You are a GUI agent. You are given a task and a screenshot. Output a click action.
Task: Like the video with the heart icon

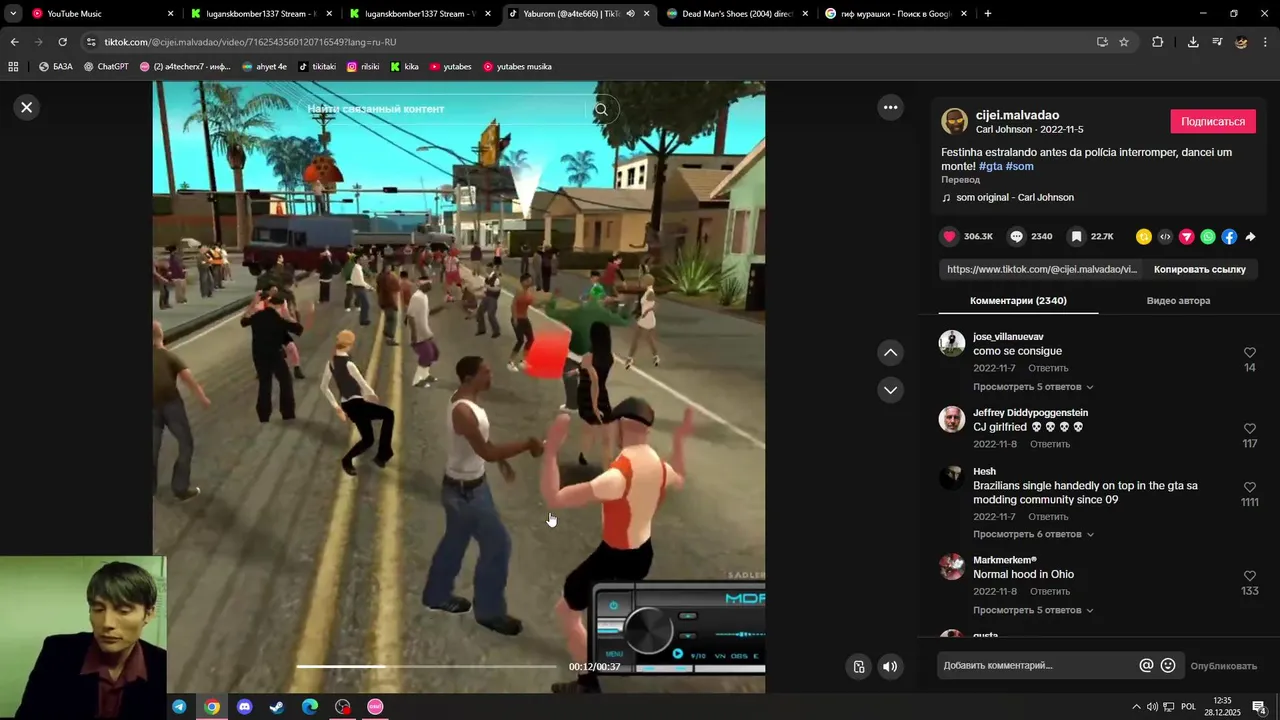[x=950, y=237]
